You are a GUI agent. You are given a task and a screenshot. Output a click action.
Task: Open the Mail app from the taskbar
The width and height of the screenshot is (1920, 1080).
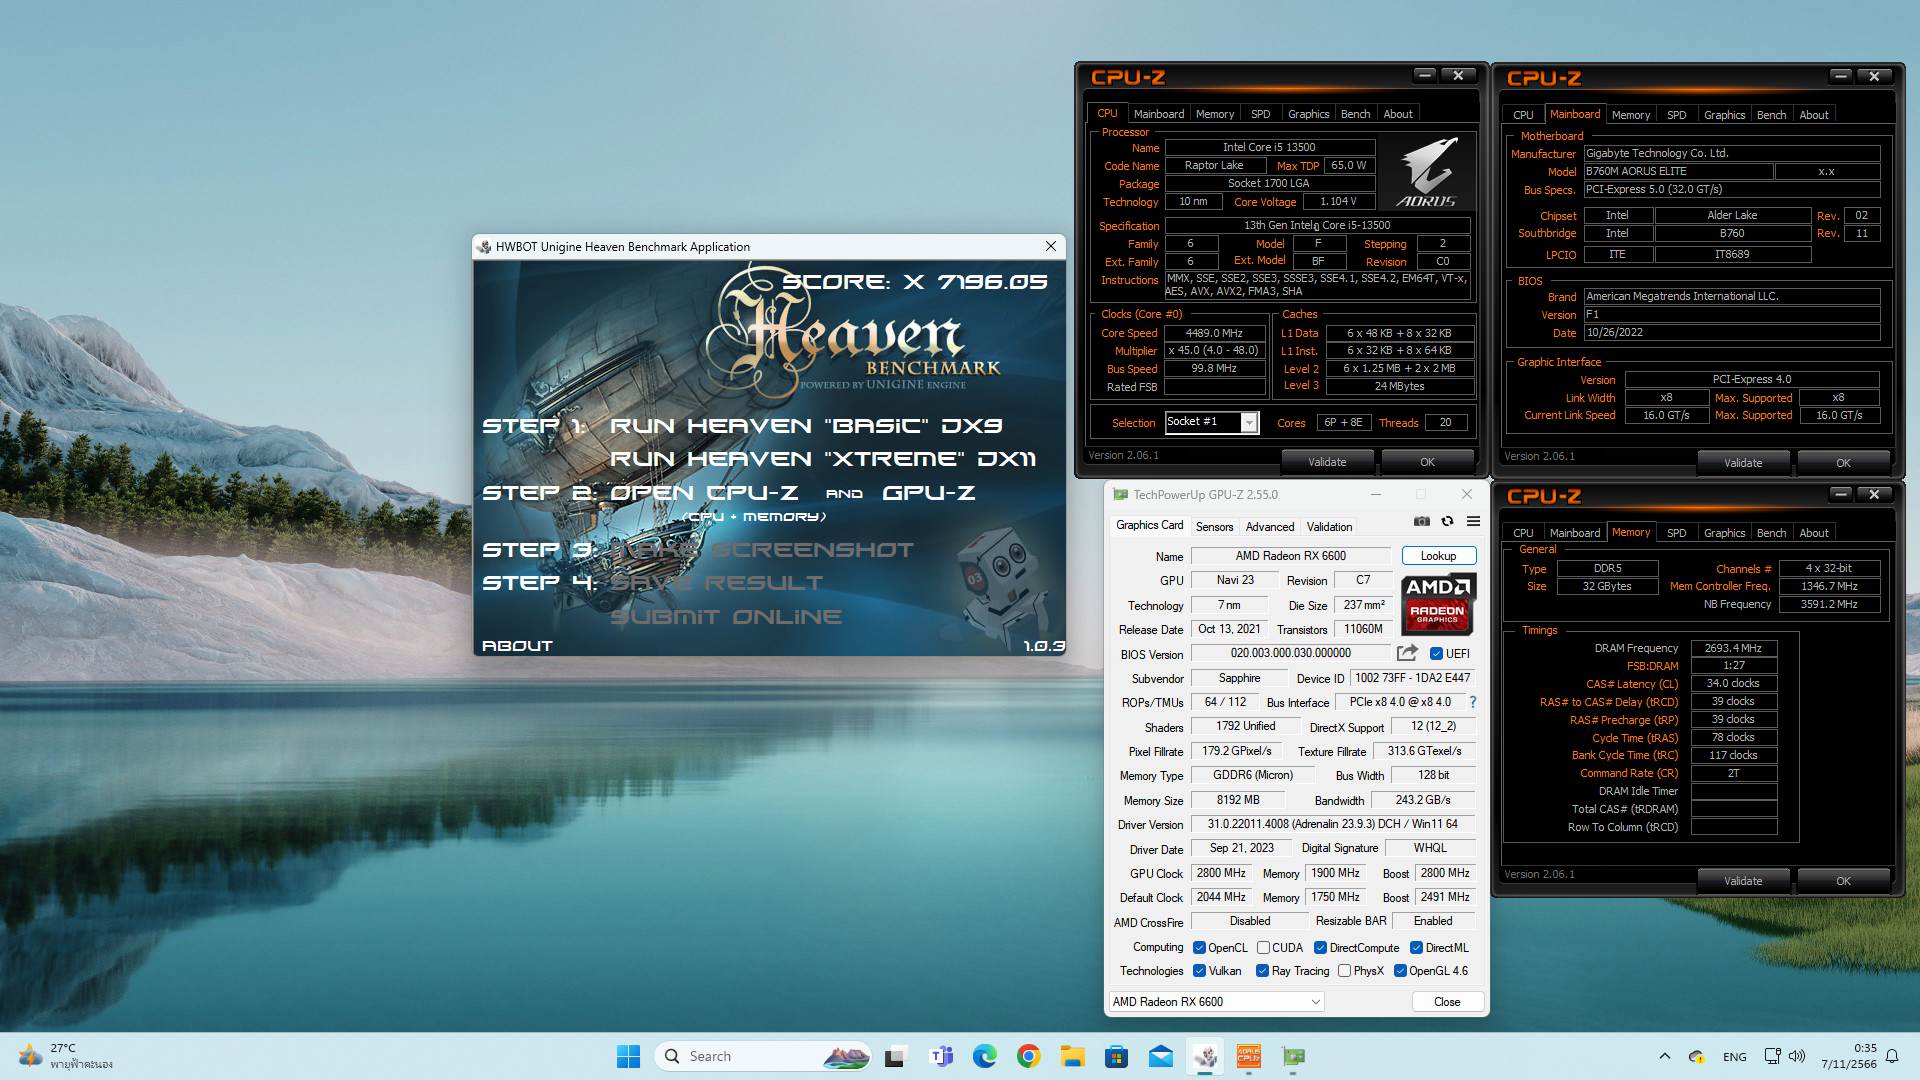pos(1160,1056)
